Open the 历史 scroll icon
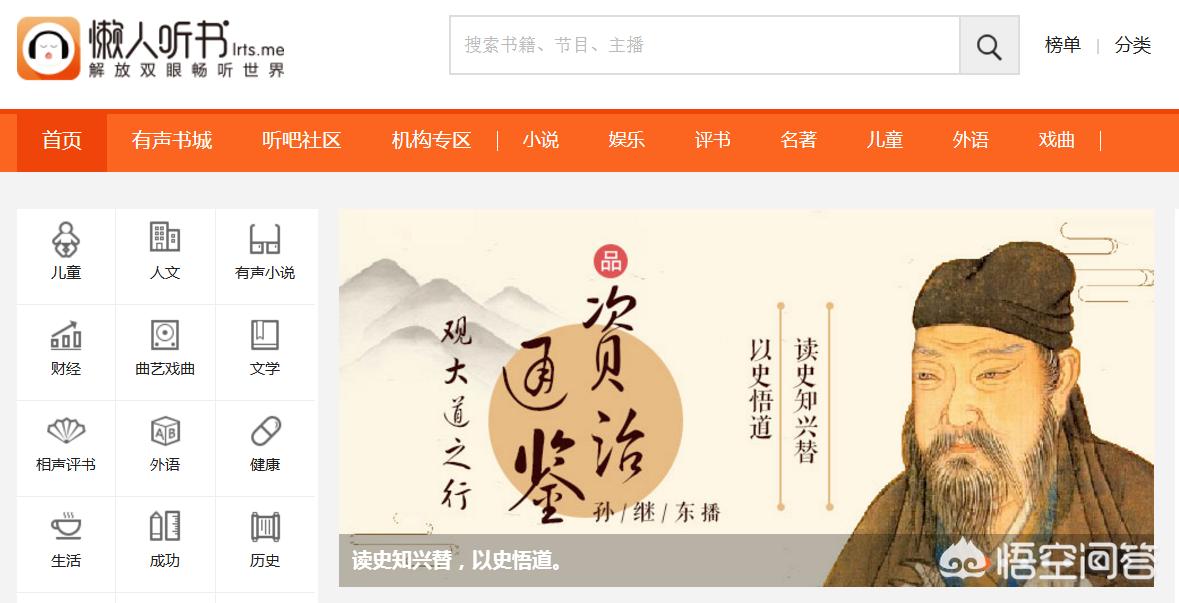This screenshot has height=603, width=1179. [x=265, y=527]
